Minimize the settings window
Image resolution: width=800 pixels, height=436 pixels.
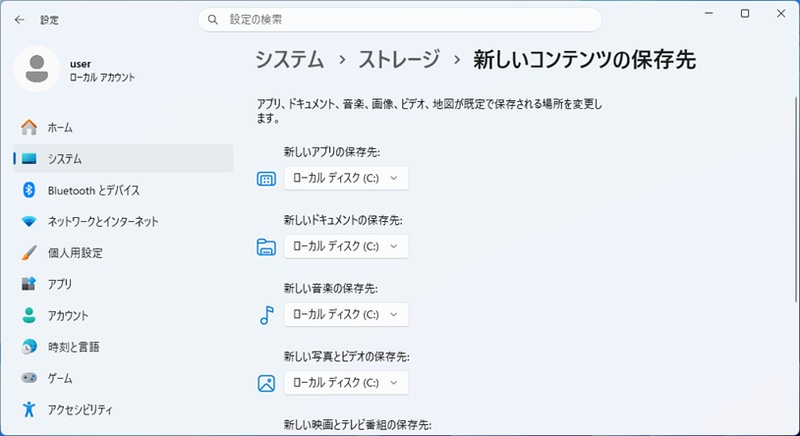click(709, 14)
